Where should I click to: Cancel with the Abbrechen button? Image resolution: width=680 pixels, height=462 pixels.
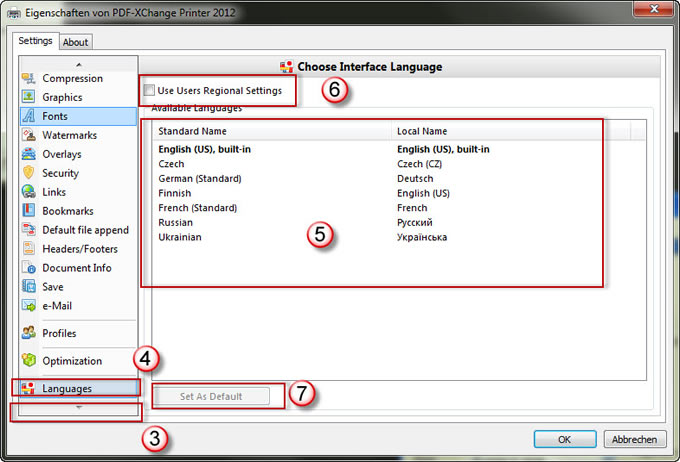coord(634,439)
